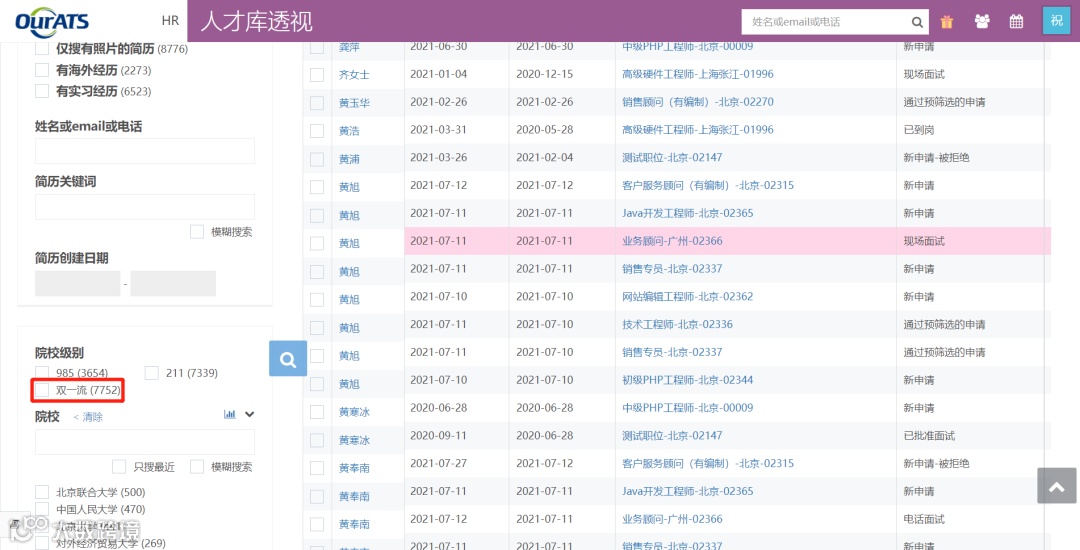1080x550 pixels.
Task: Click date 2021-07-27 cell
Action: pyautogui.click(x=439, y=463)
